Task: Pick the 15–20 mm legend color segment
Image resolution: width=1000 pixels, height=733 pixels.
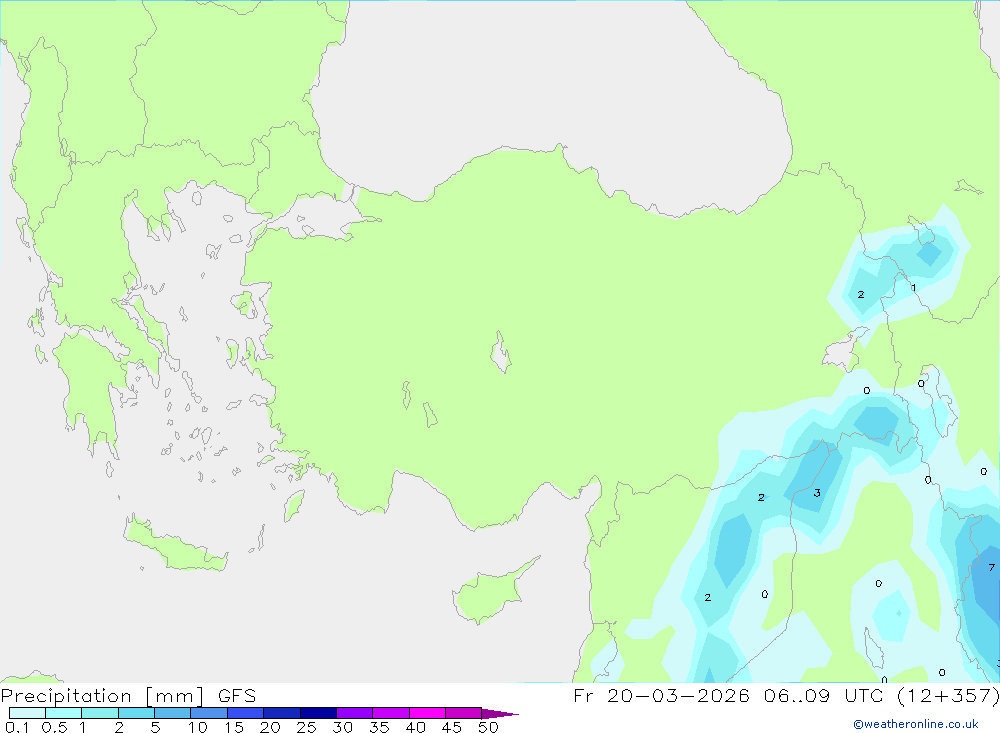Action: coord(246,713)
